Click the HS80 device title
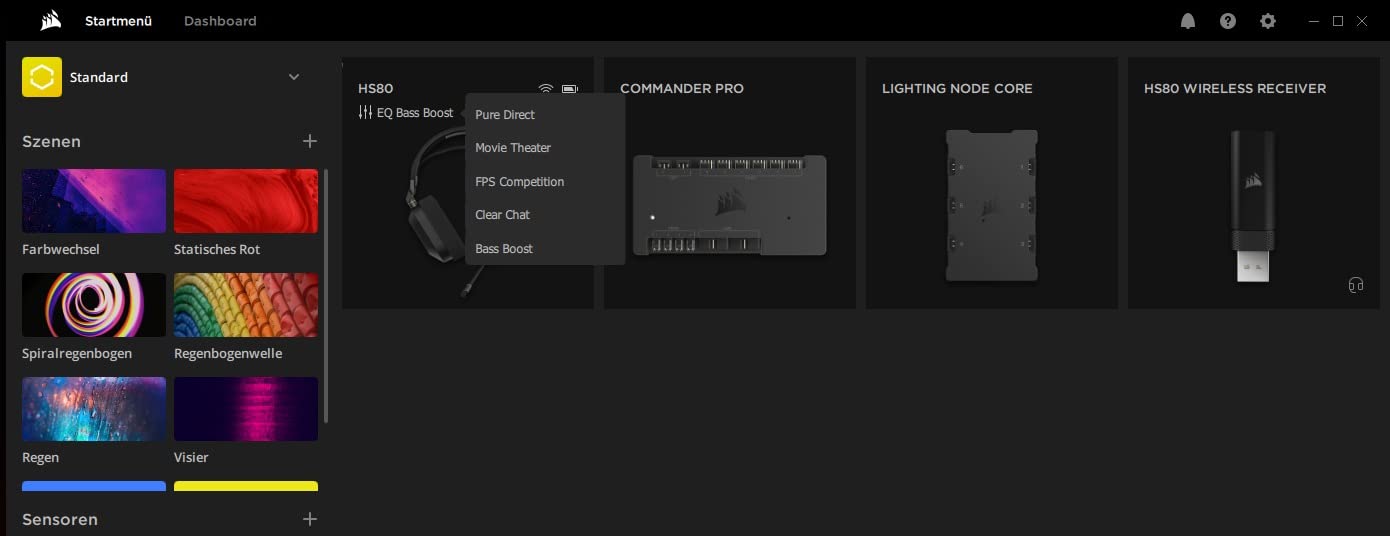Viewport: 1390px width, 536px height. pyautogui.click(x=376, y=89)
